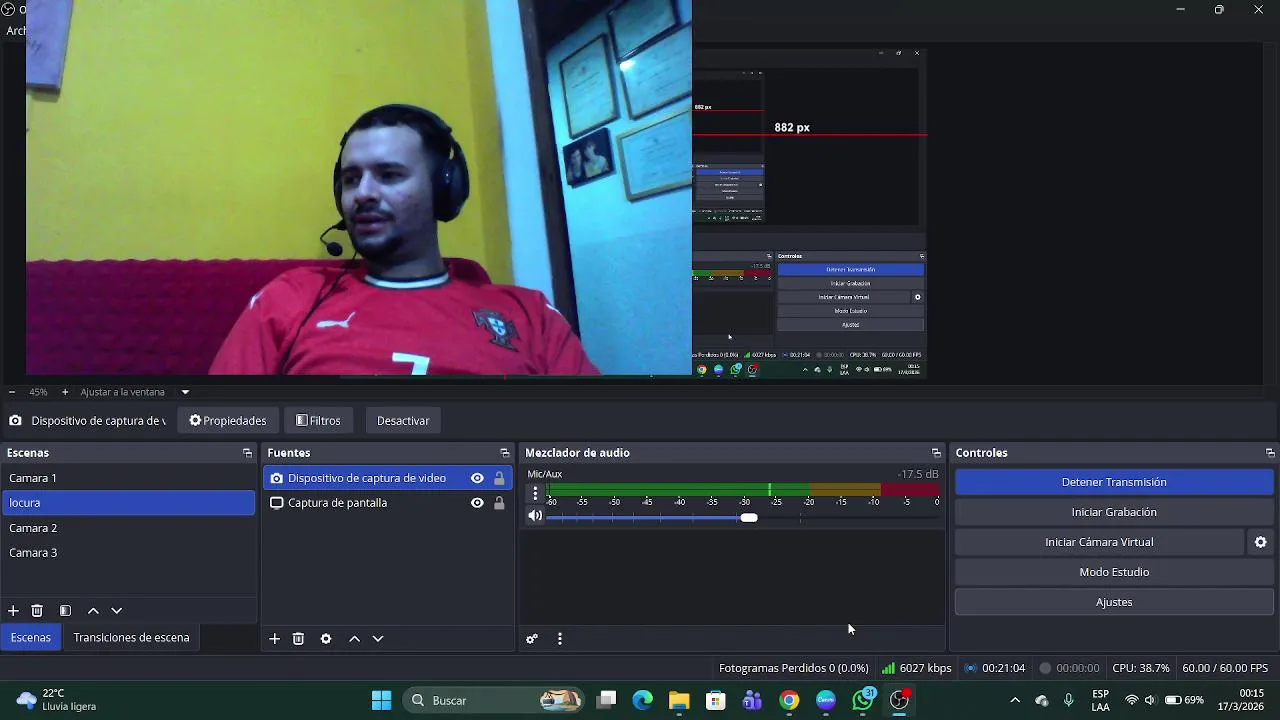Add a new scene with the plus icon

tap(13, 610)
